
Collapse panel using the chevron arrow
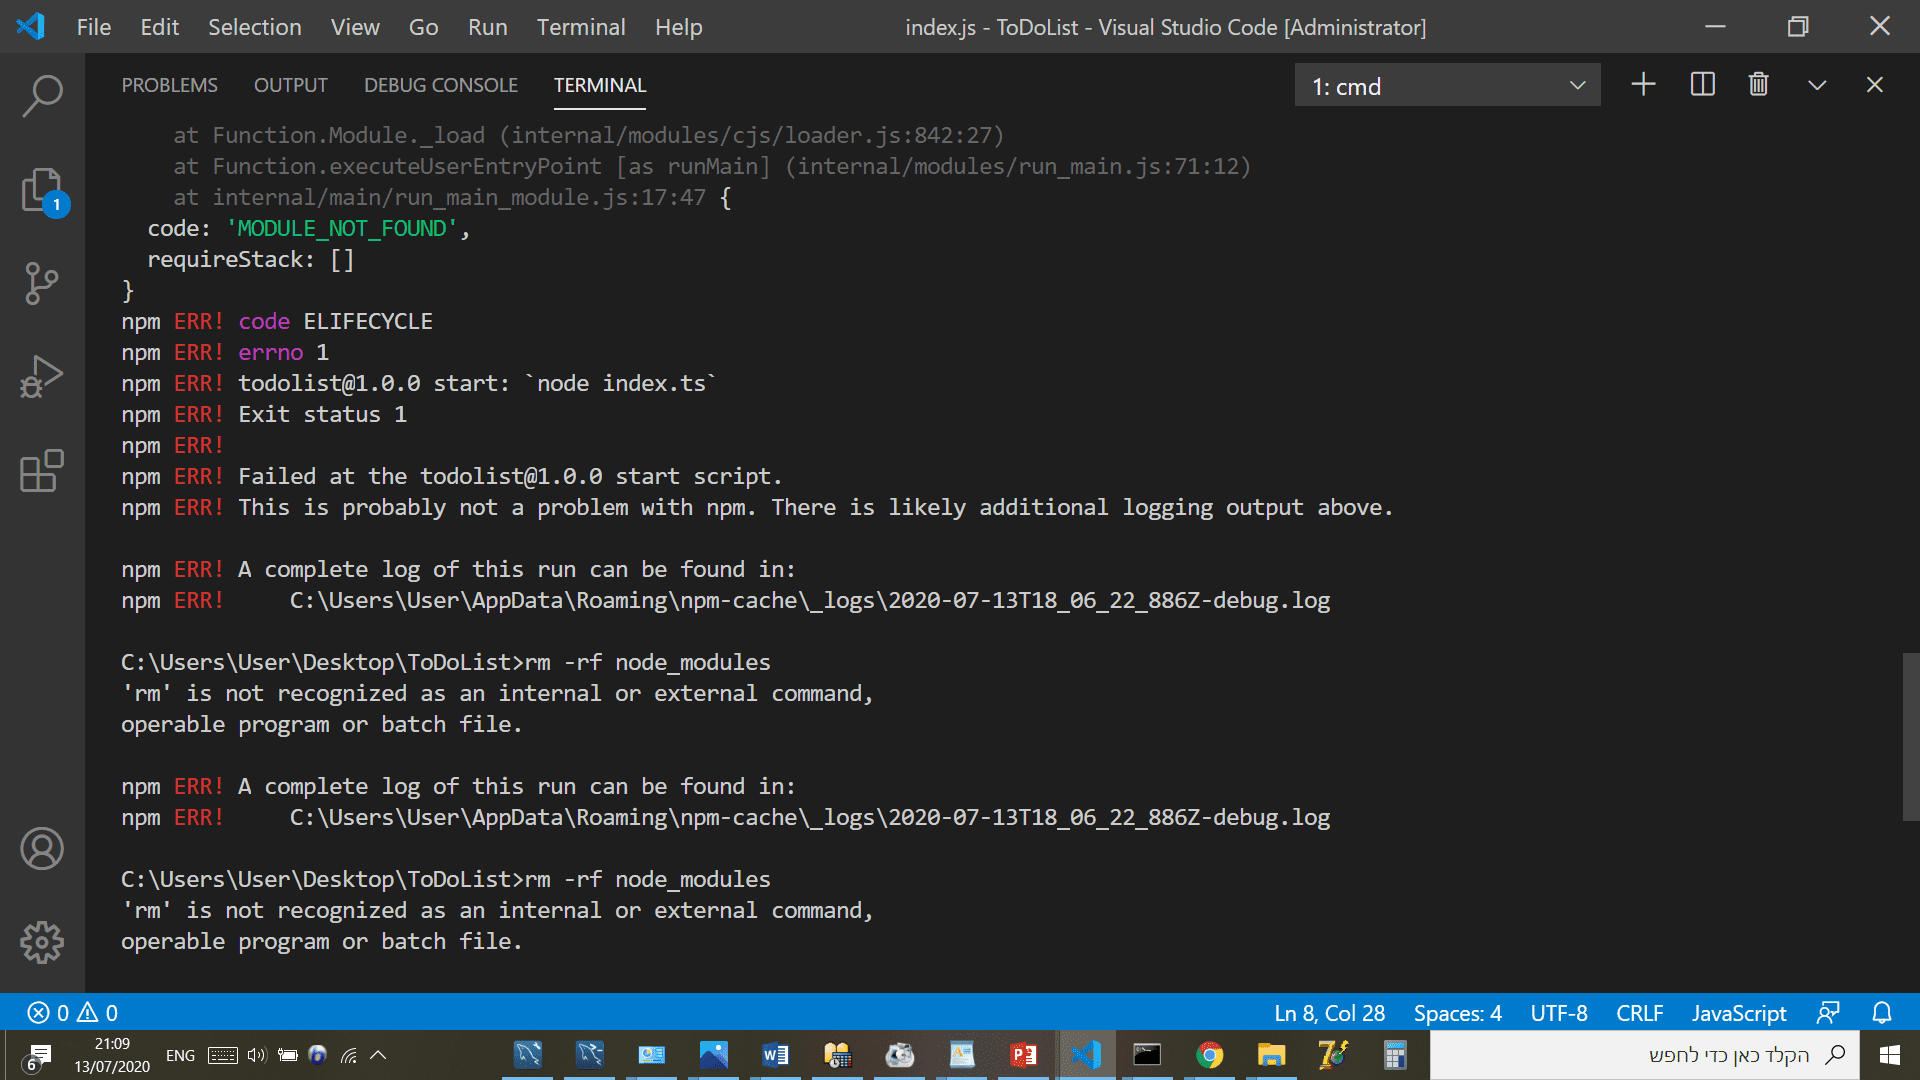click(x=1817, y=85)
